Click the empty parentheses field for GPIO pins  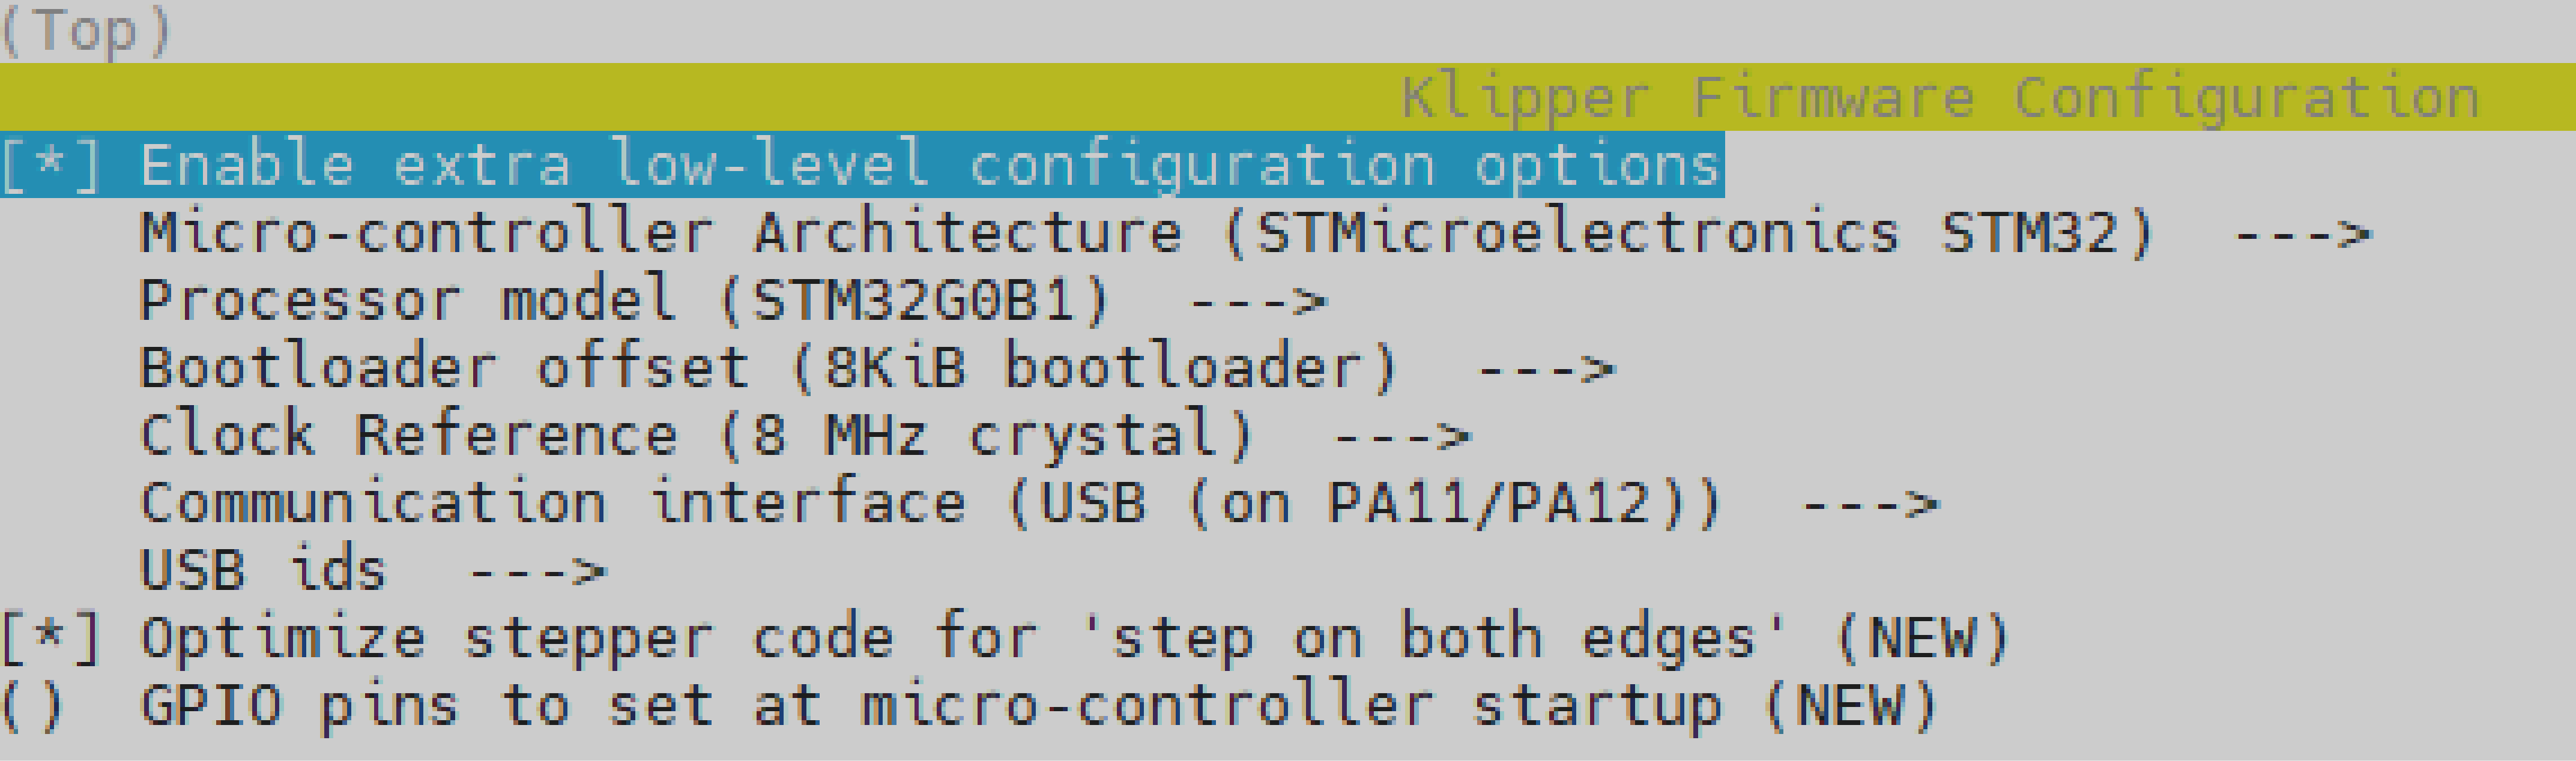(x=32, y=705)
